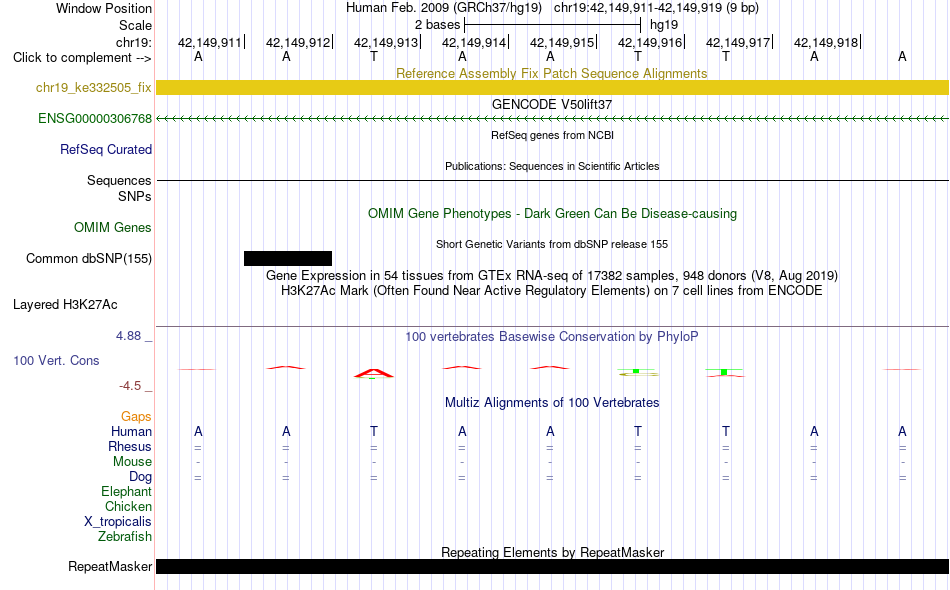Viewport: 950px width, 590px height.
Task: Click the RefSeq genes from NCBI title
Action: [552, 135]
